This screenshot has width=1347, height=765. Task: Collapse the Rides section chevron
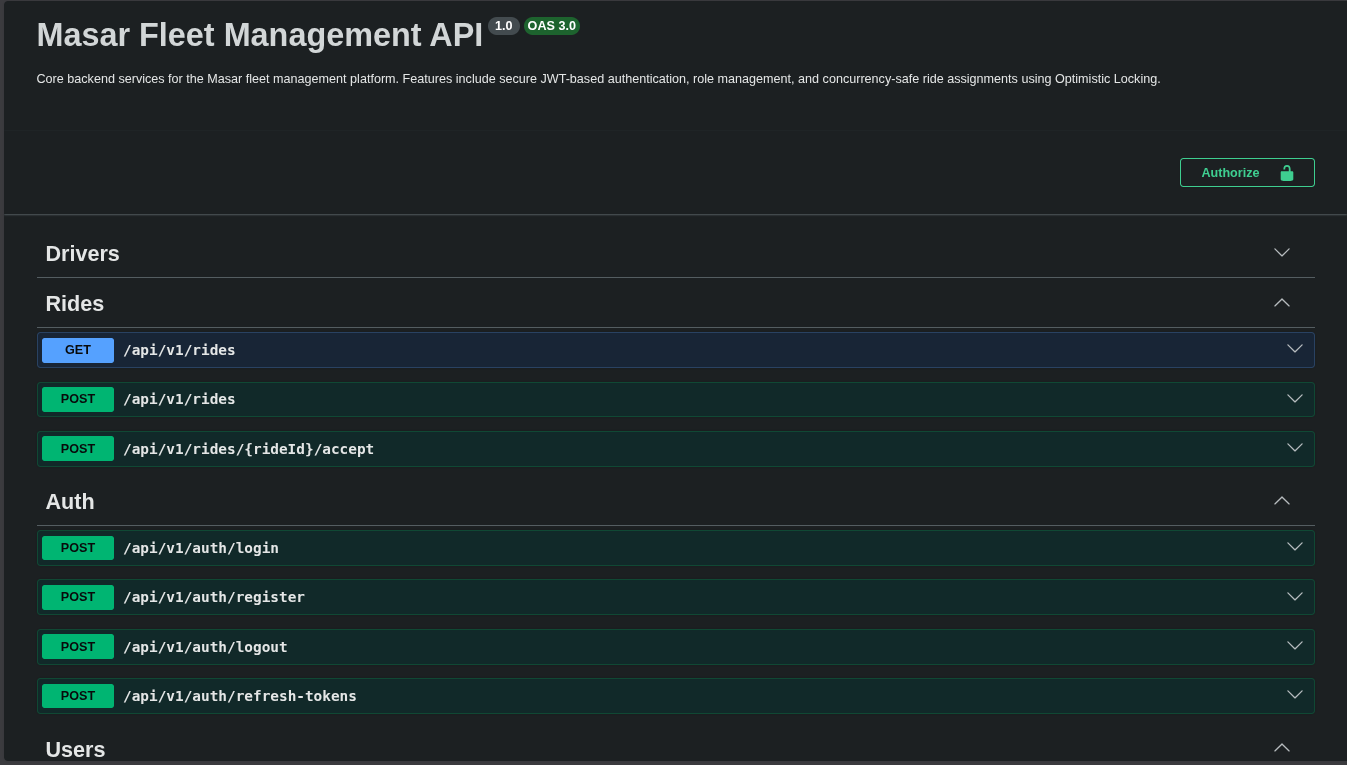tap(1282, 303)
